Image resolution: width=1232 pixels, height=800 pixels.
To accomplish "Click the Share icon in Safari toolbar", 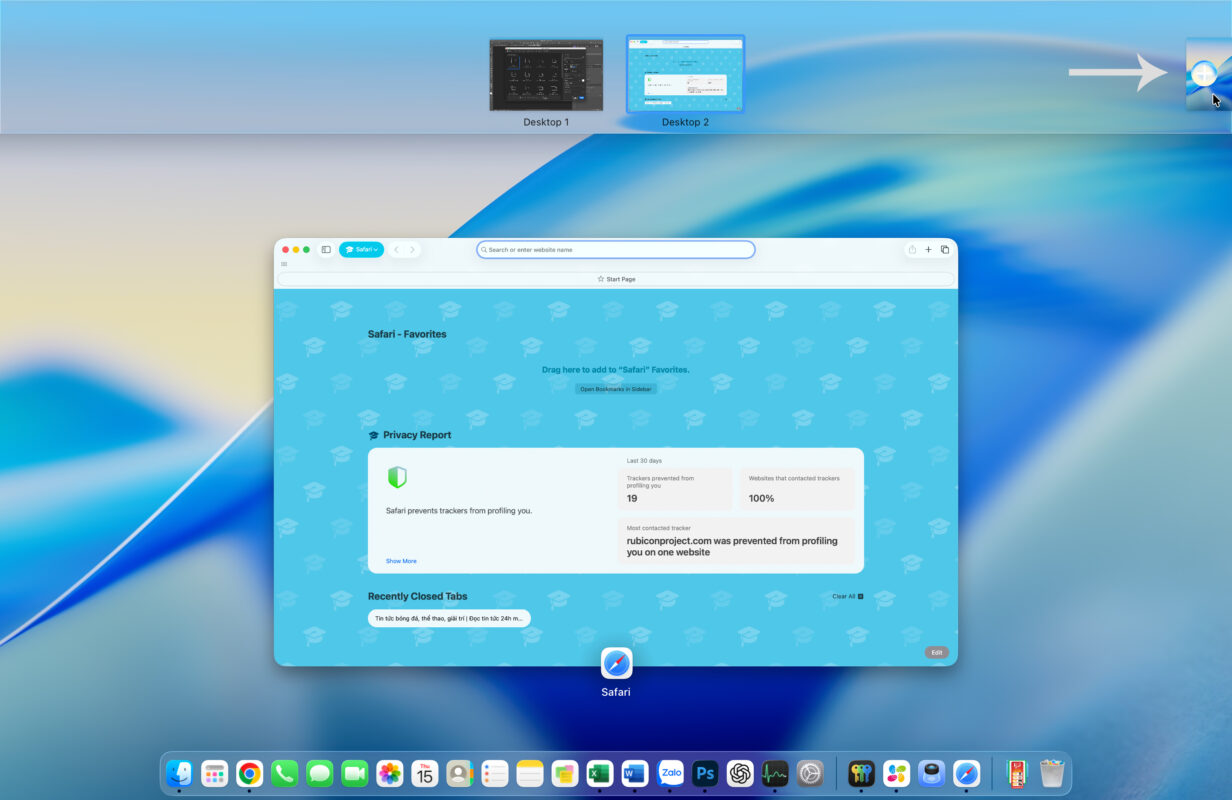I will point(912,250).
